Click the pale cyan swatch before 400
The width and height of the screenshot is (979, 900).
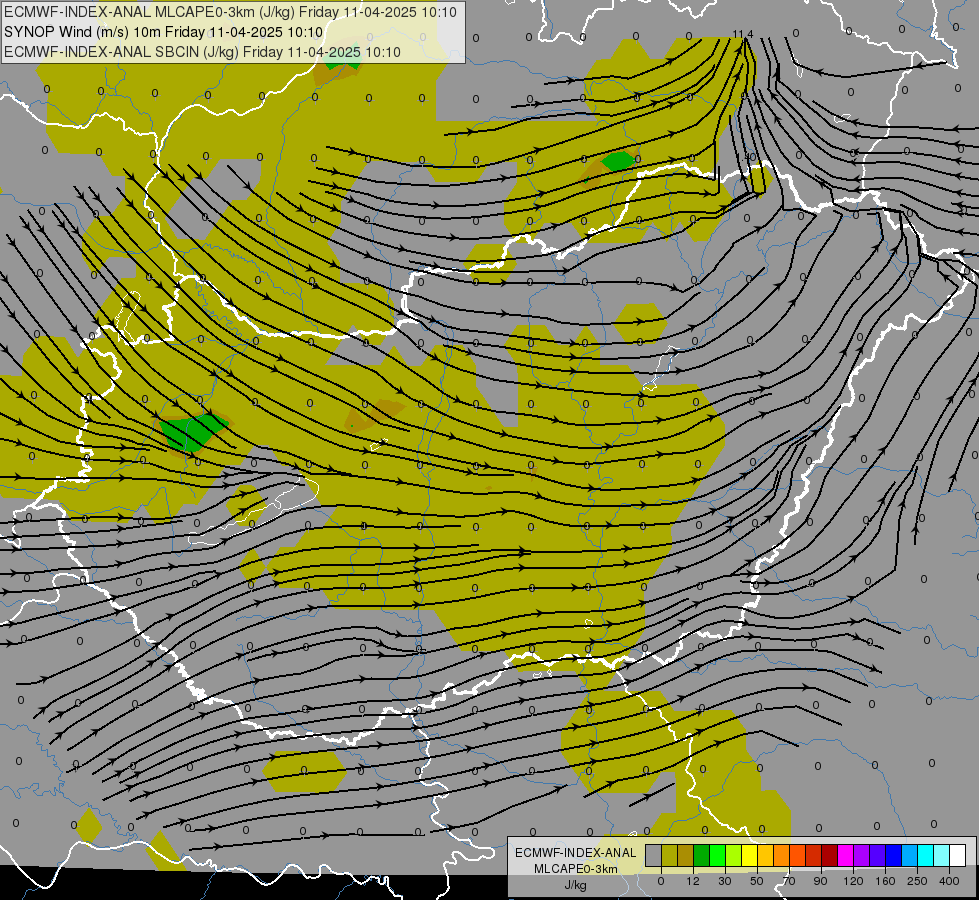942,856
